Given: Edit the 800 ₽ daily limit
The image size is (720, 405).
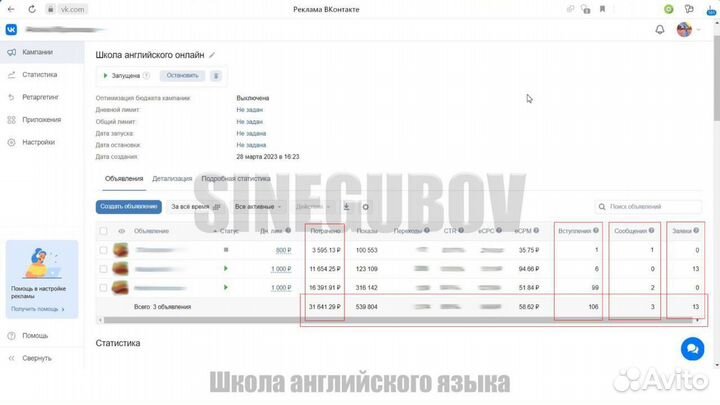Looking at the screenshot, I should click(x=283, y=250).
